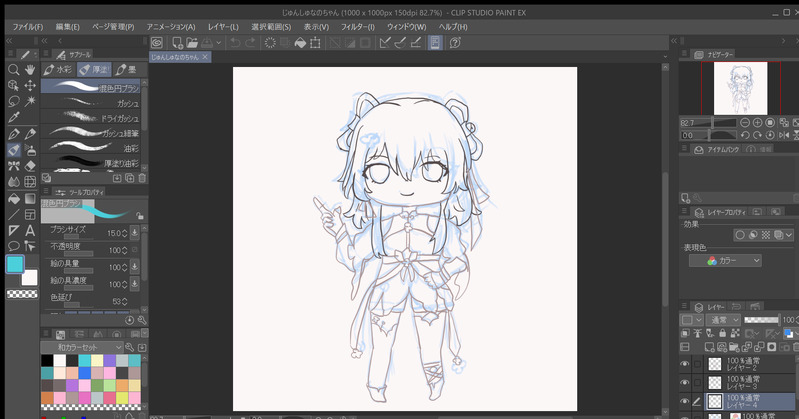The image size is (799, 419).
Task: Switch to the 水彩 sub tool group
Action: click(x=58, y=69)
